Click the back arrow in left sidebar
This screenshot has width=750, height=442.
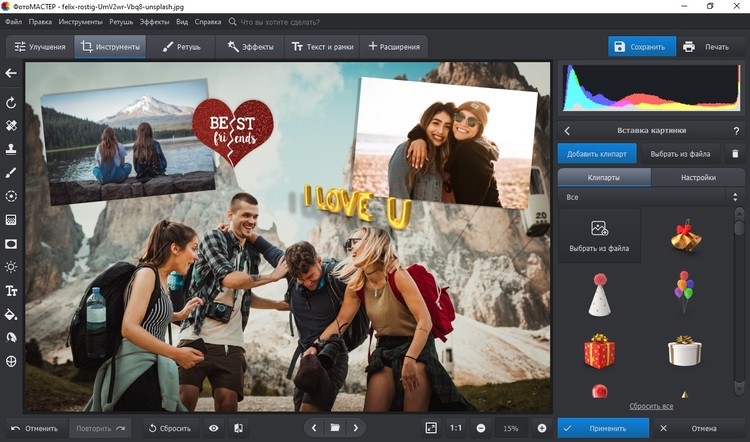point(11,73)
